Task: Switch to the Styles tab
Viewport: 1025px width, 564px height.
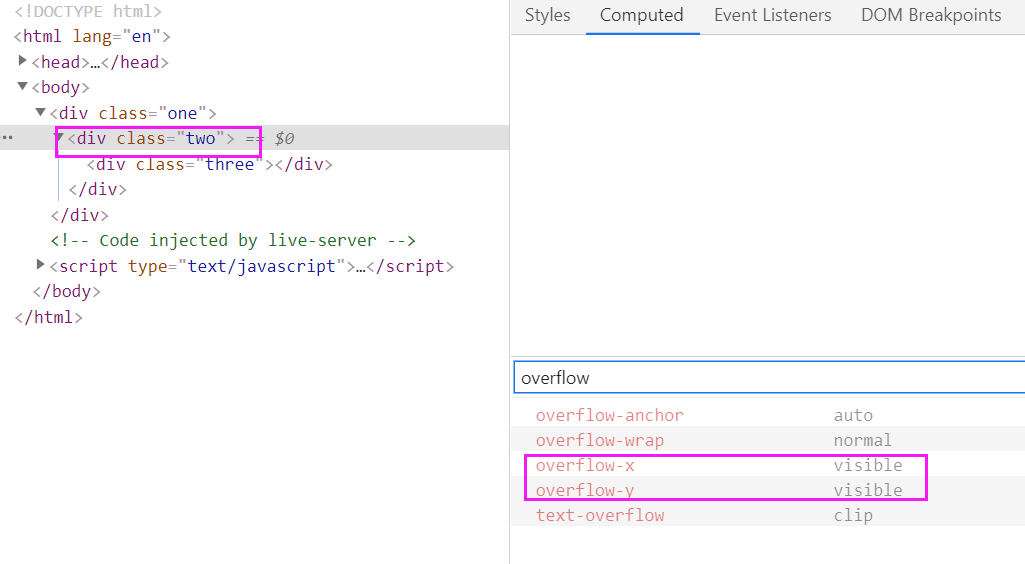Action: (547, 16)
